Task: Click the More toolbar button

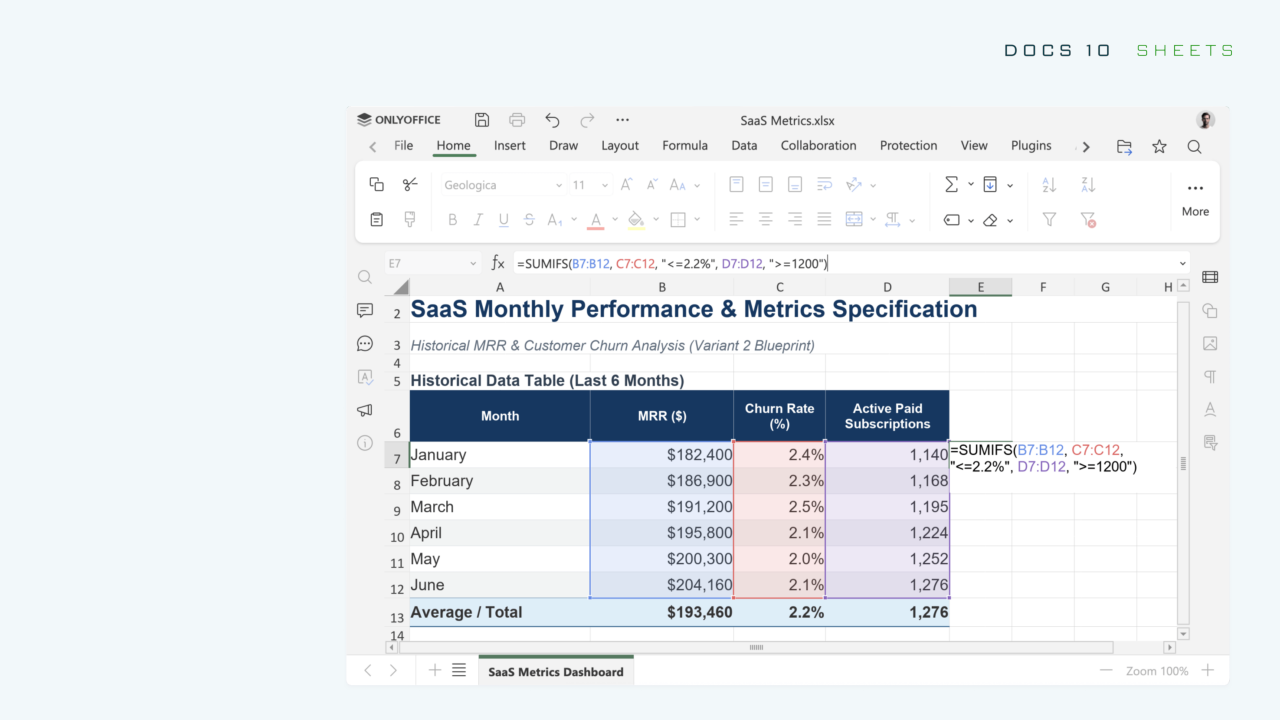Action: (x=1195, y=199)
